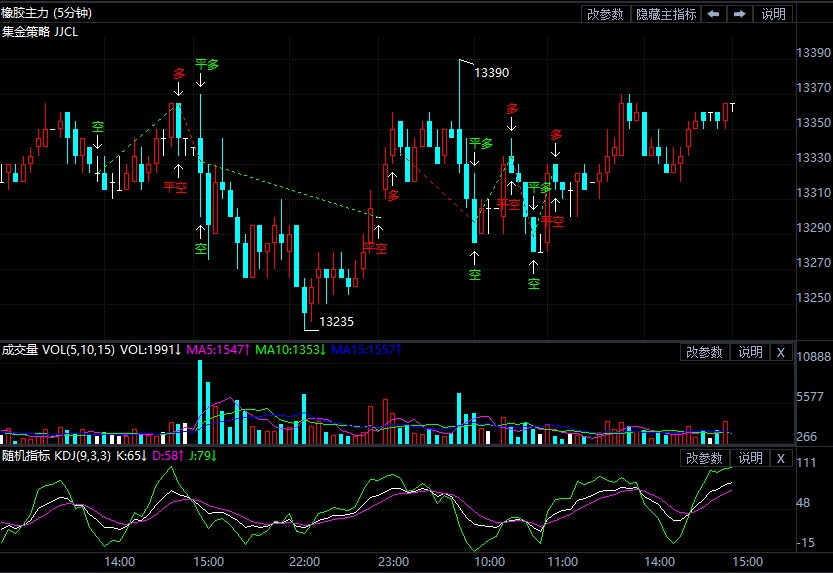833x573 pixels.
Task: Close the volume panel with X
Action: pyautogui.click(x=781, y=352)
